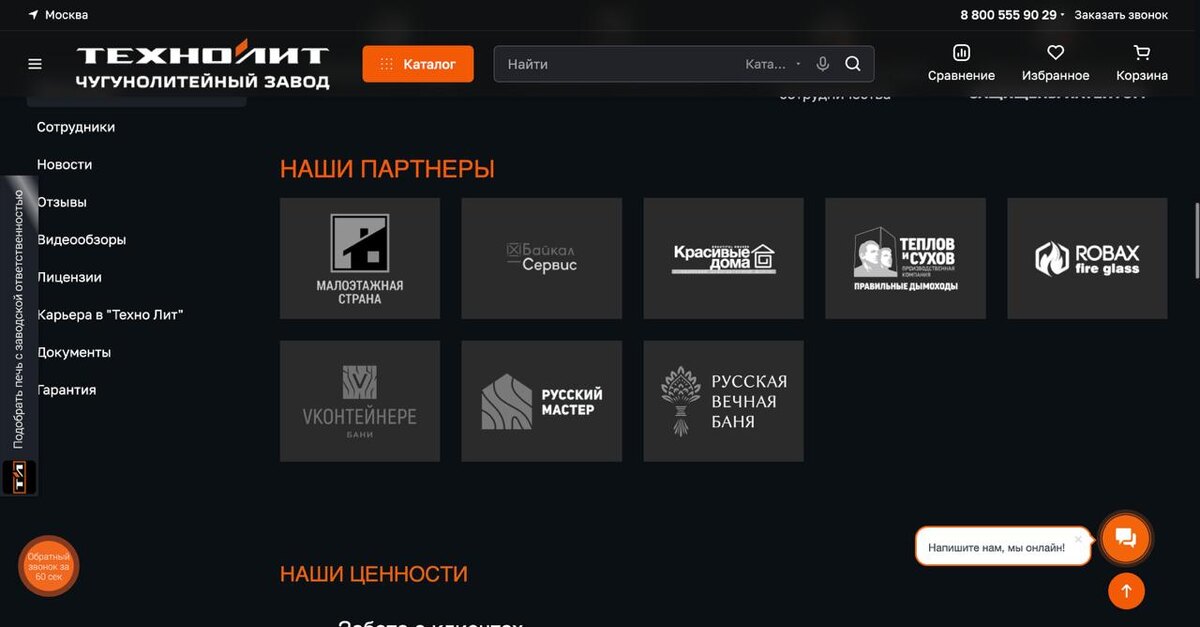Click the Заказать звонок link
This screenshot has height=627, width=1200.
(x=1121, y=15)
